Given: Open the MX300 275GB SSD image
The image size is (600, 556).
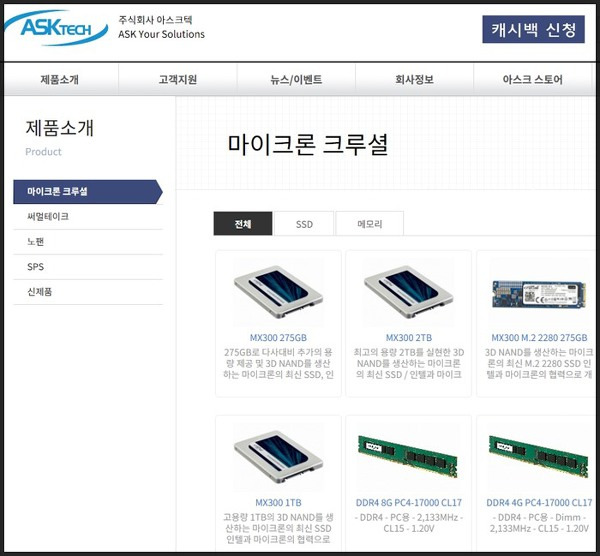Looking at the screenshot, I should (x=278, y=292).
